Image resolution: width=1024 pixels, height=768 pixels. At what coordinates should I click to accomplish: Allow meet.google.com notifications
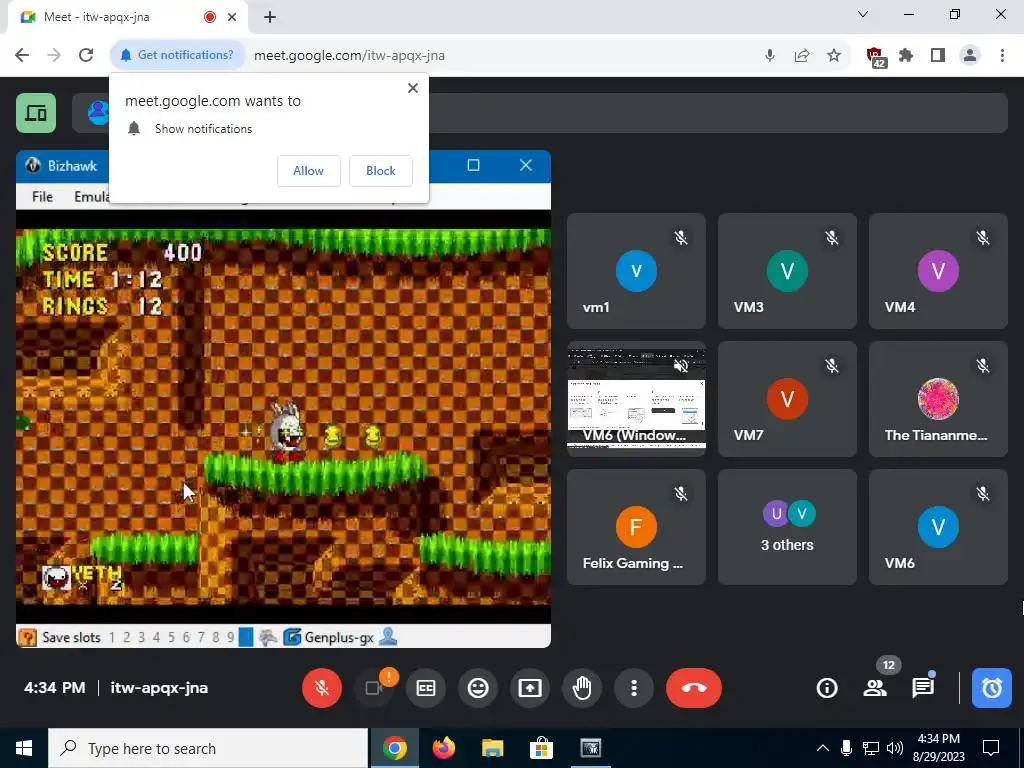(308, 170)
